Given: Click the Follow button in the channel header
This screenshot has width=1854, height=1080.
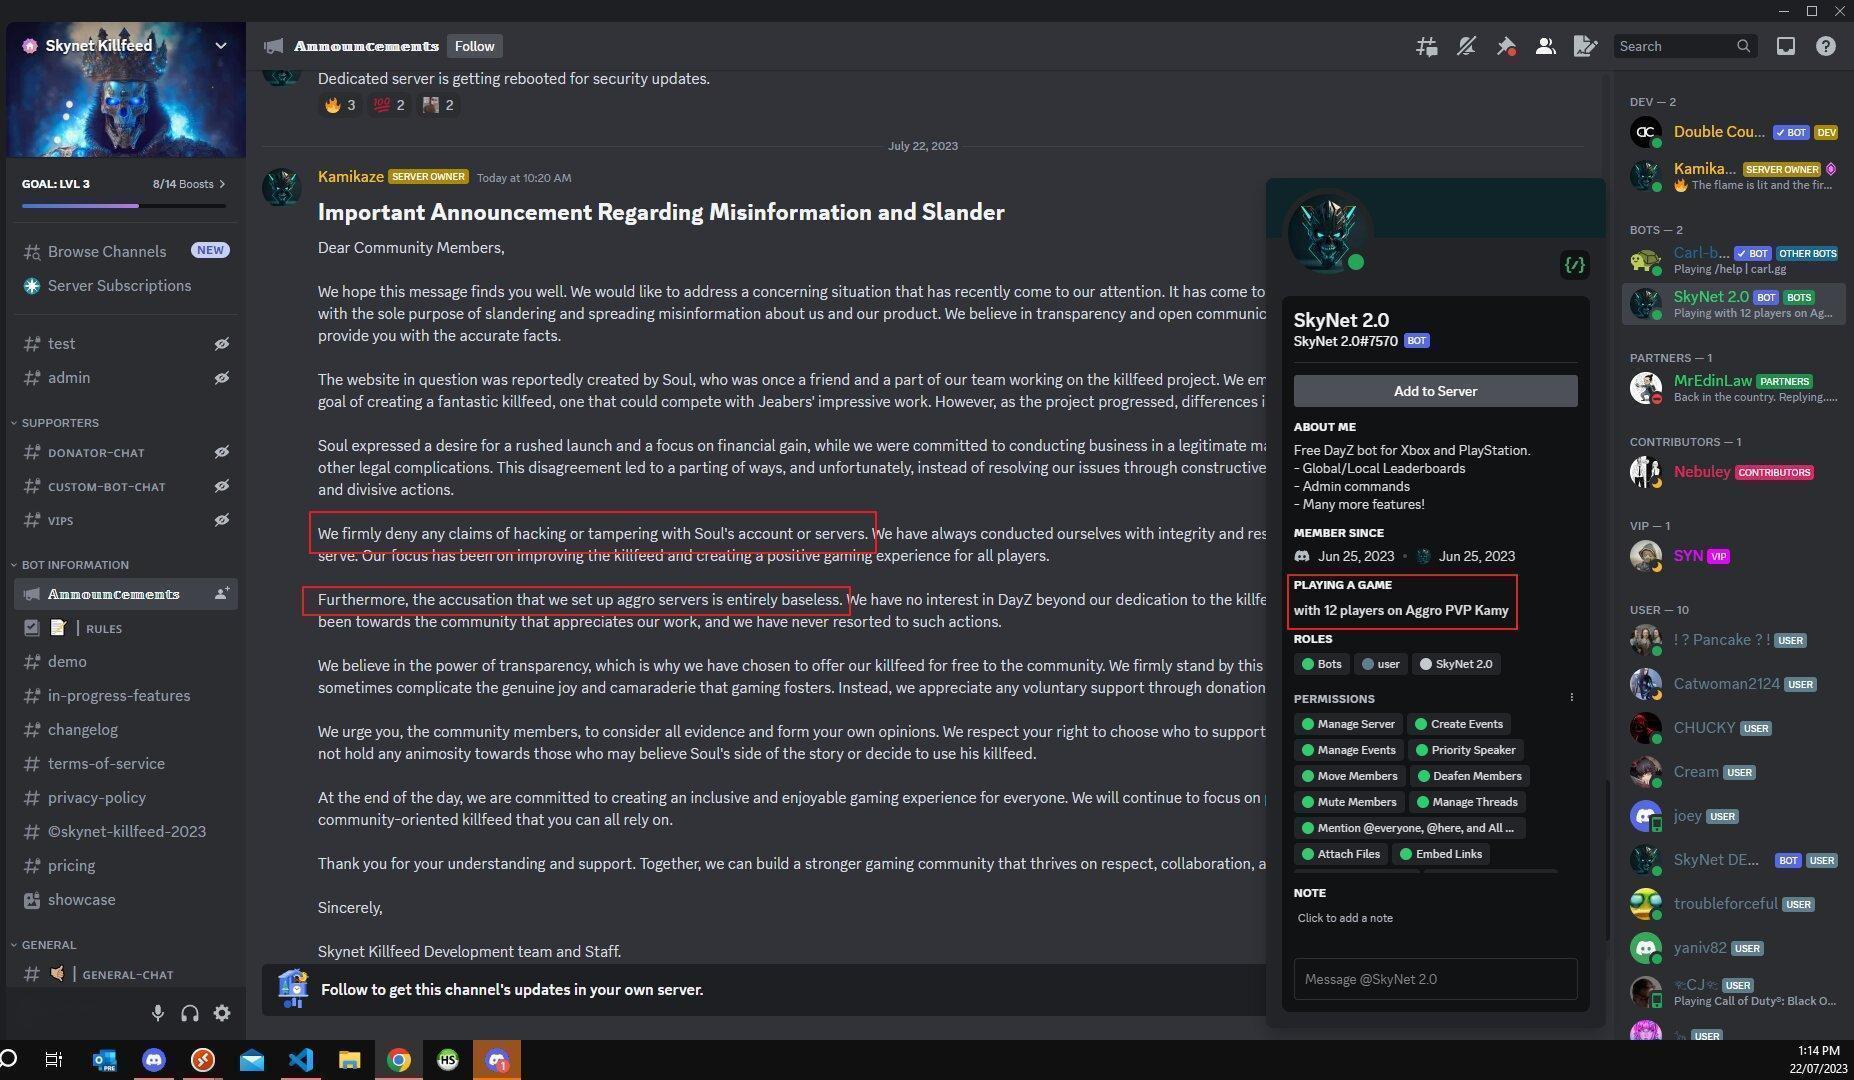Looking at the screenshot, I should coord(475,46).
